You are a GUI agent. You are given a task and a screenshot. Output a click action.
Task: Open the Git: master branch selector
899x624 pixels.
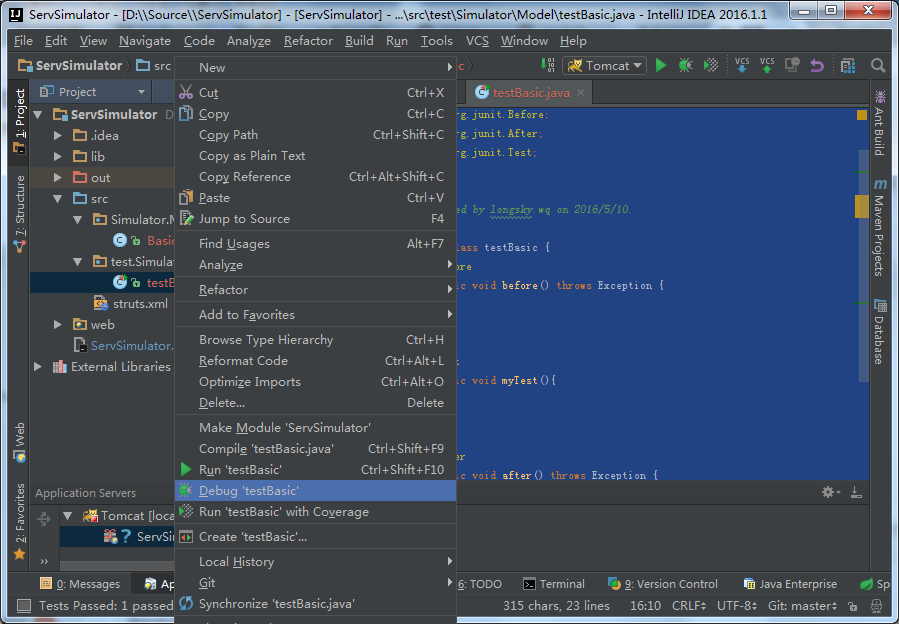click(x=802, y=606)
